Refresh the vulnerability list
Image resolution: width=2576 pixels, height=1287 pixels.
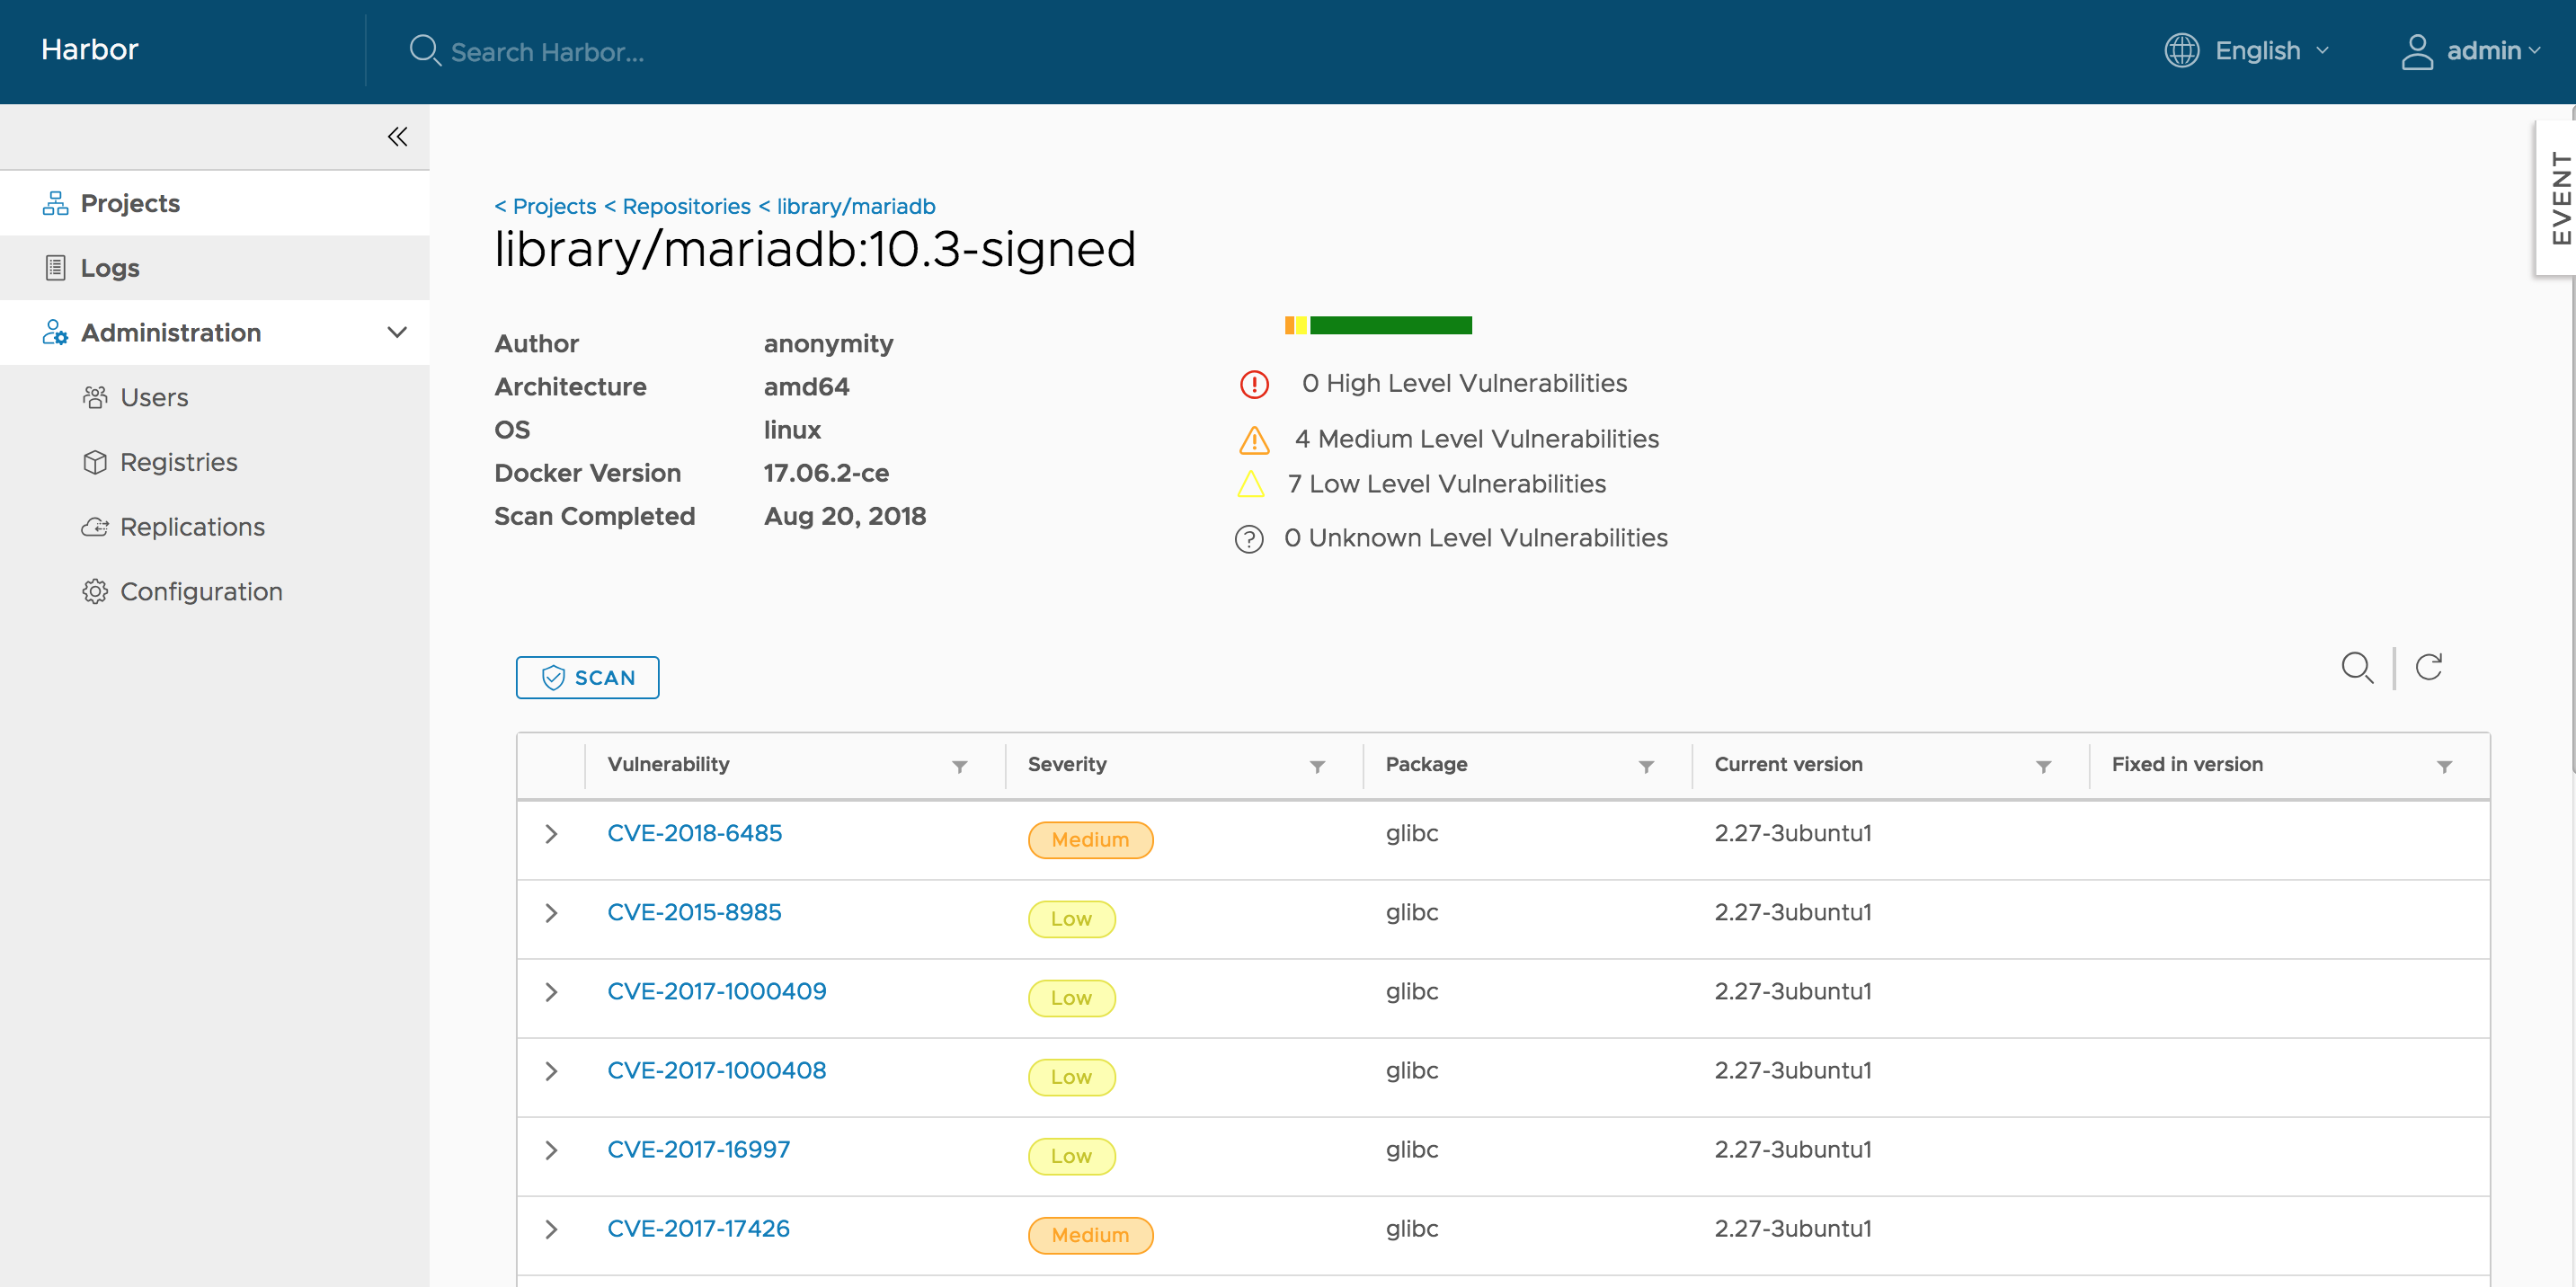point(2429,666)
